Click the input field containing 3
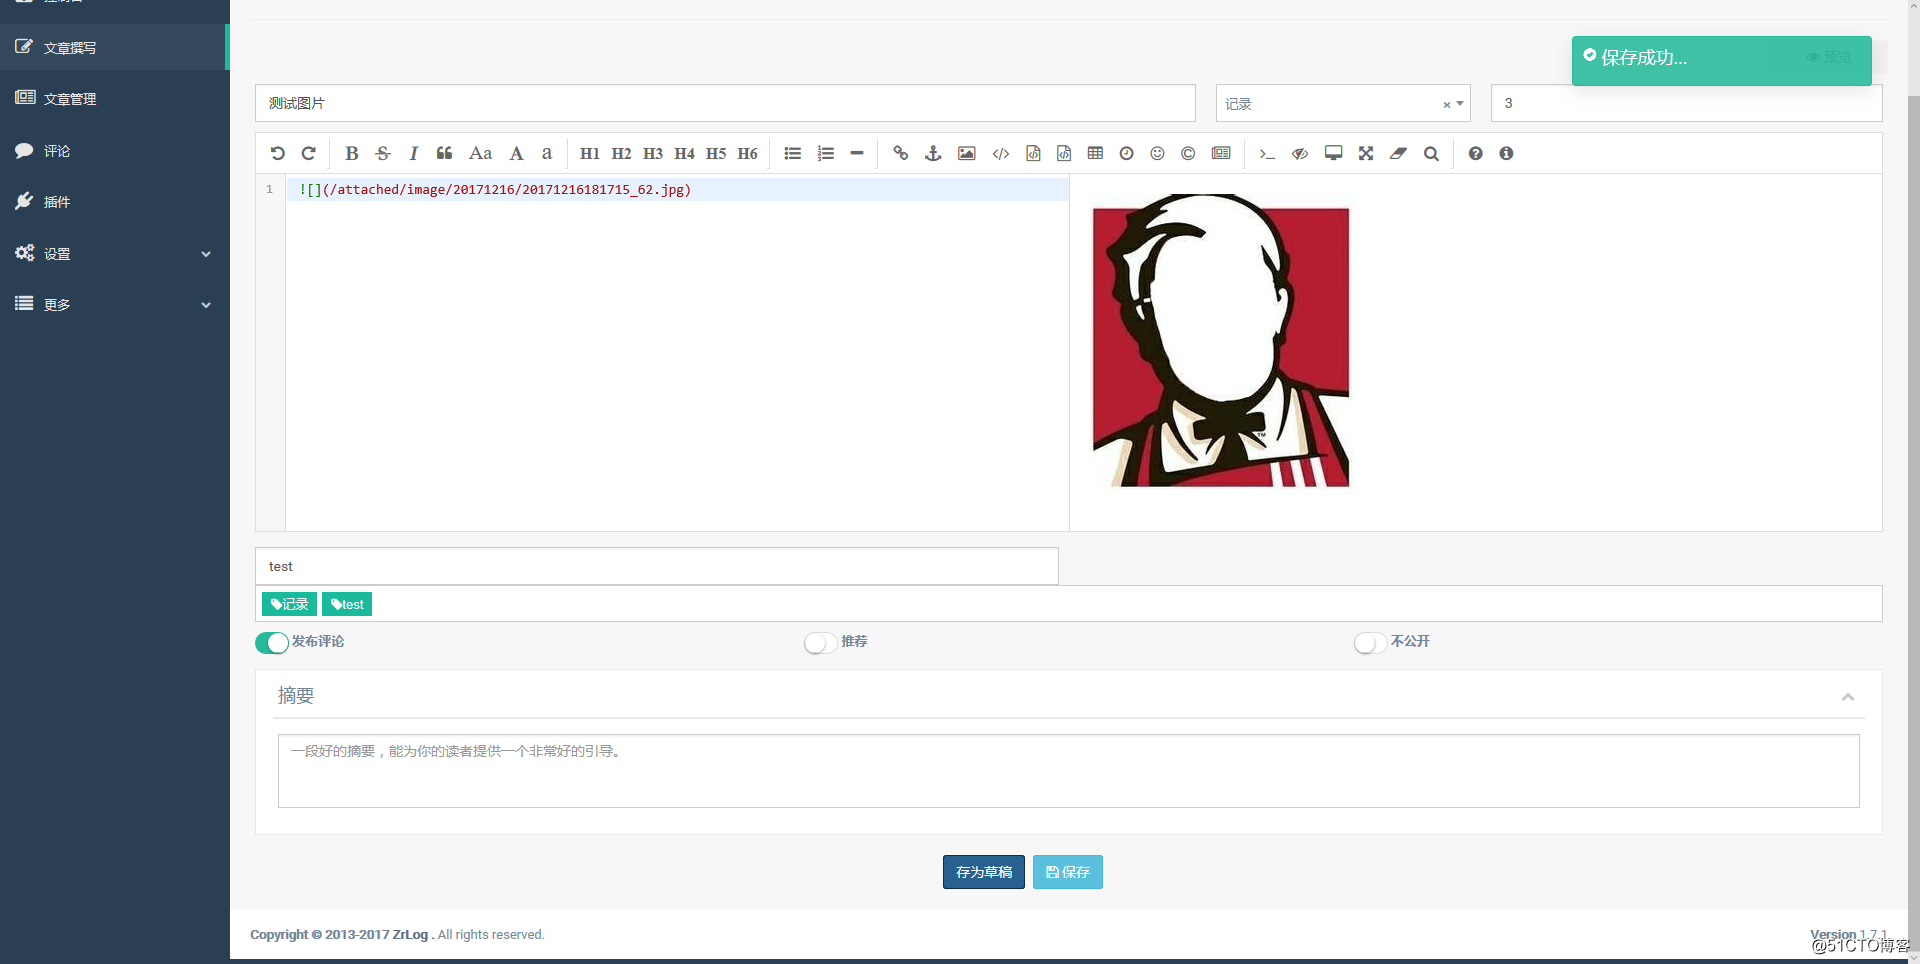The height and width of the screenshot is (964, 1920). [1686, 103]
